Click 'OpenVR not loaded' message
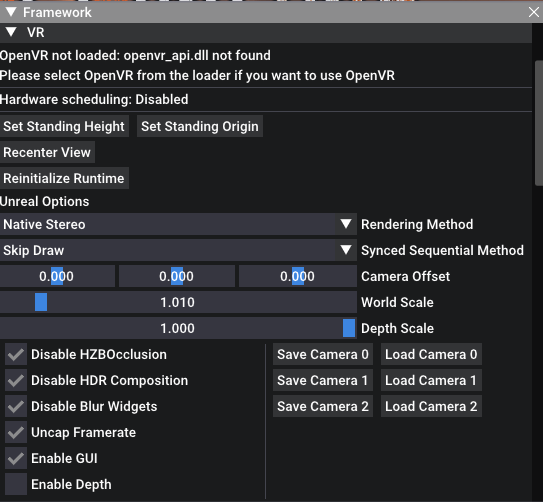Screen dimensions: 543x502 click(x=135, y=55)
